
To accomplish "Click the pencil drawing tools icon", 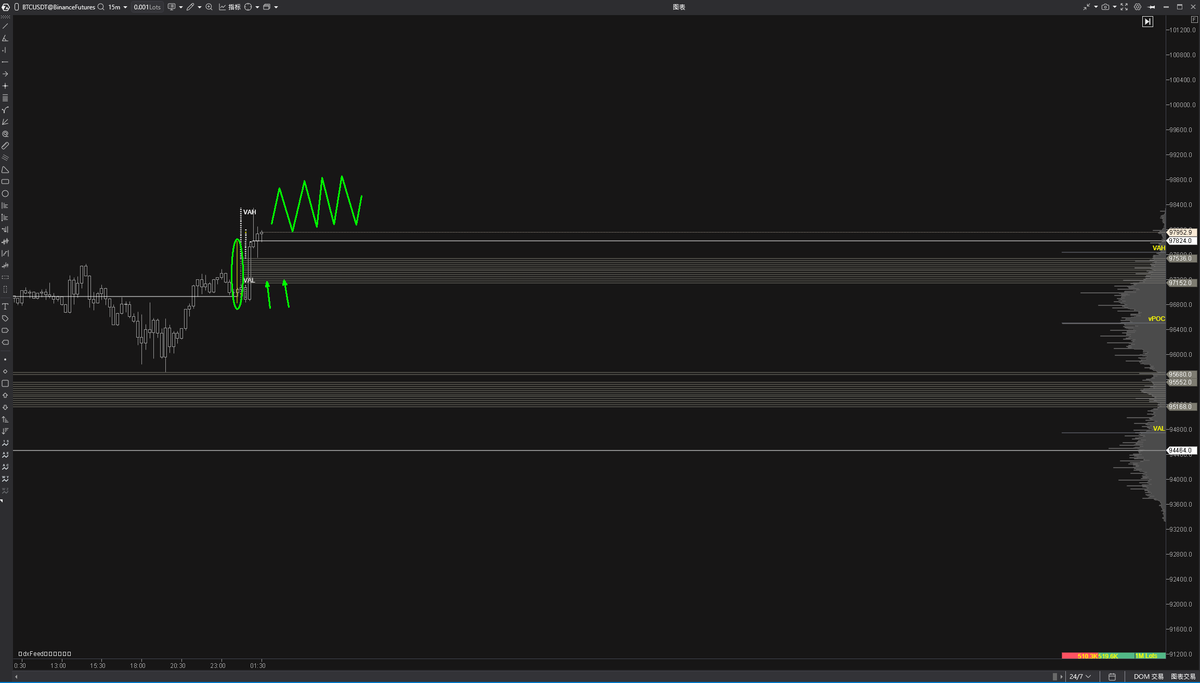I will click(x=191, y=7).
